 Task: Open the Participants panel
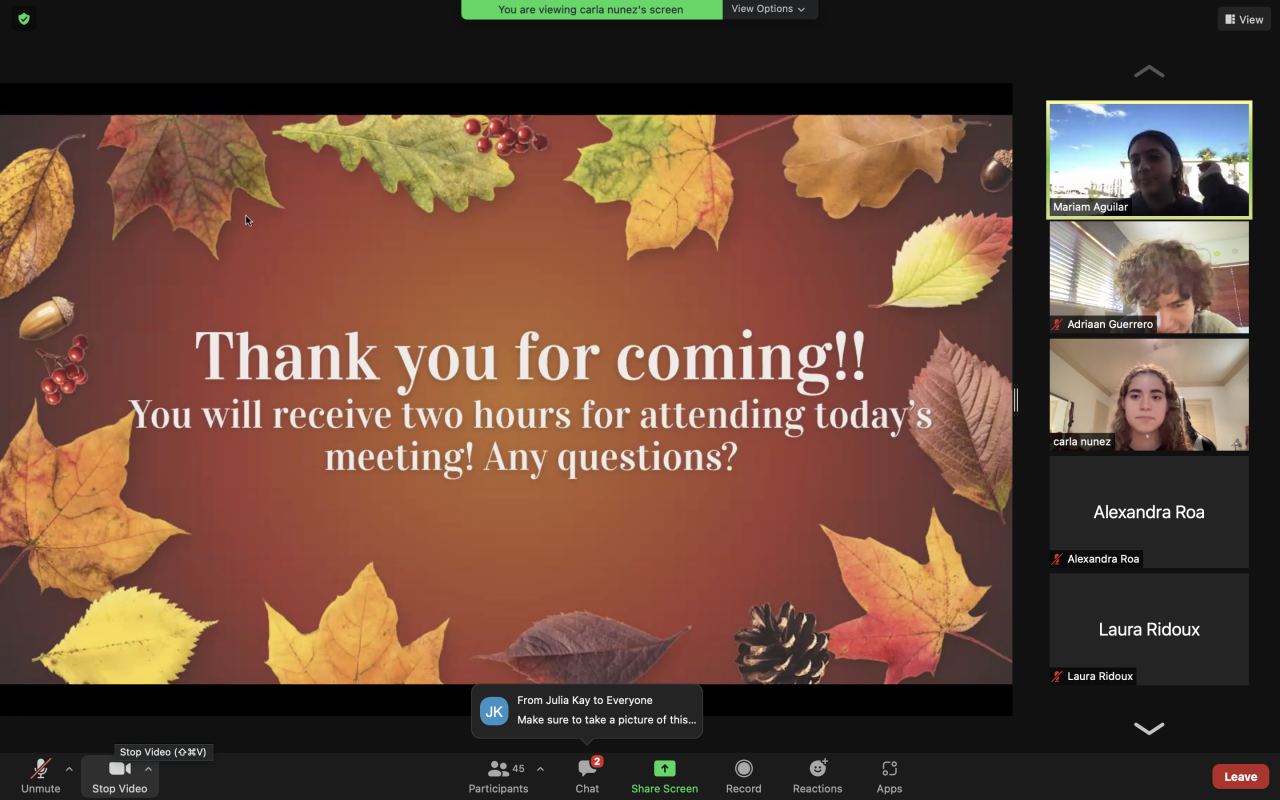(x=498, y=776)
